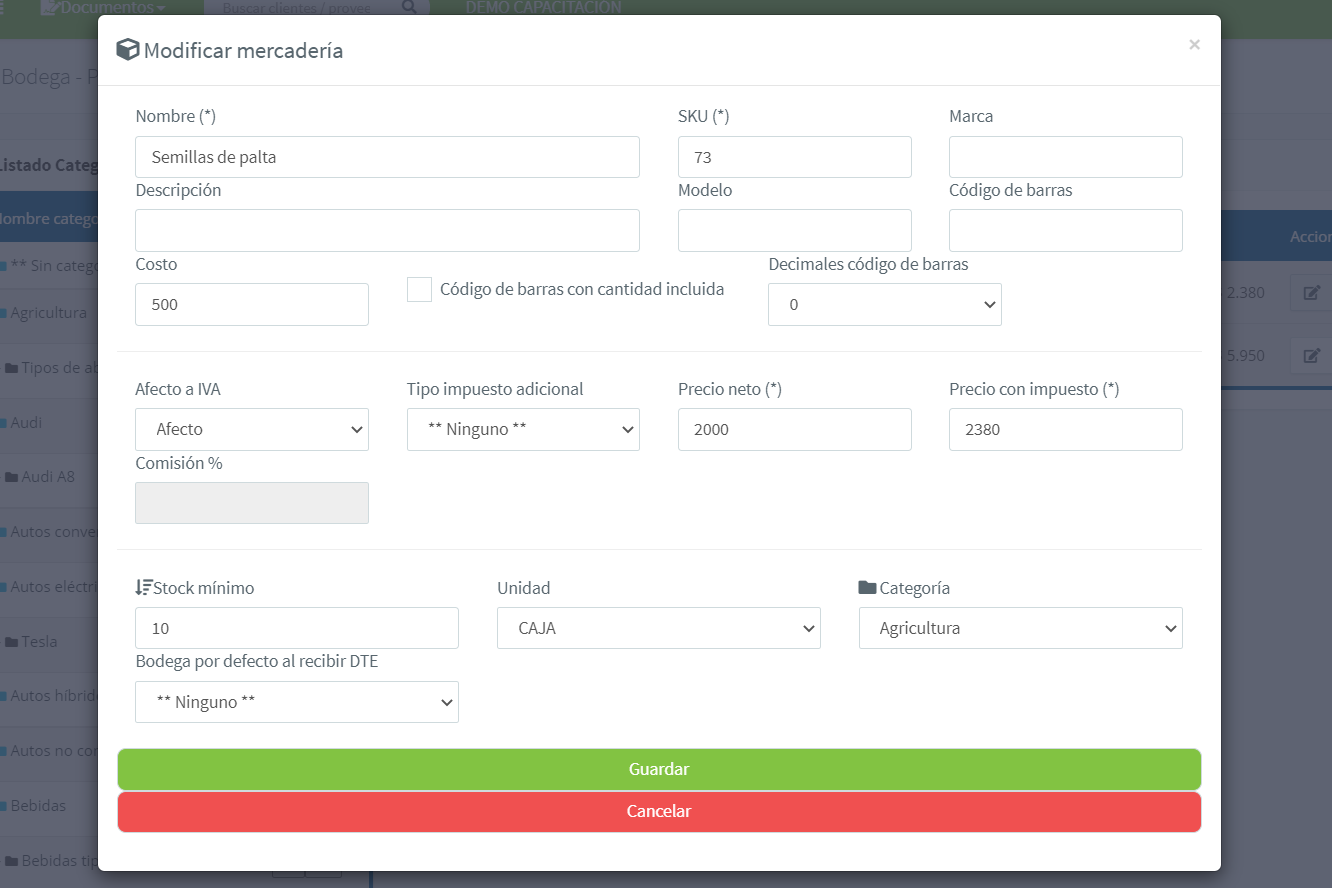Select Bodega por defecto al recibir DTE
The width and height of the screenshot is (1332, 888).
coord(296,703)
